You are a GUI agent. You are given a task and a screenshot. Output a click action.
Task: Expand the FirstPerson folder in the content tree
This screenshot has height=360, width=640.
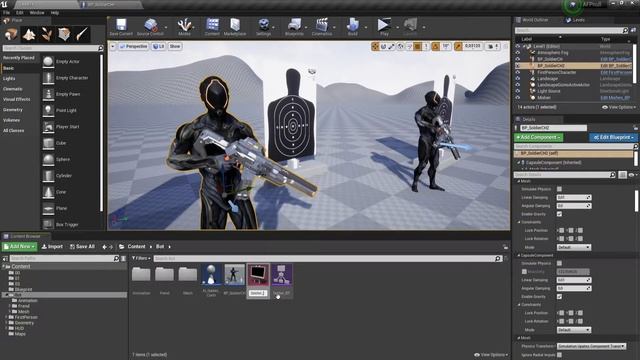(x=6, y=317)
